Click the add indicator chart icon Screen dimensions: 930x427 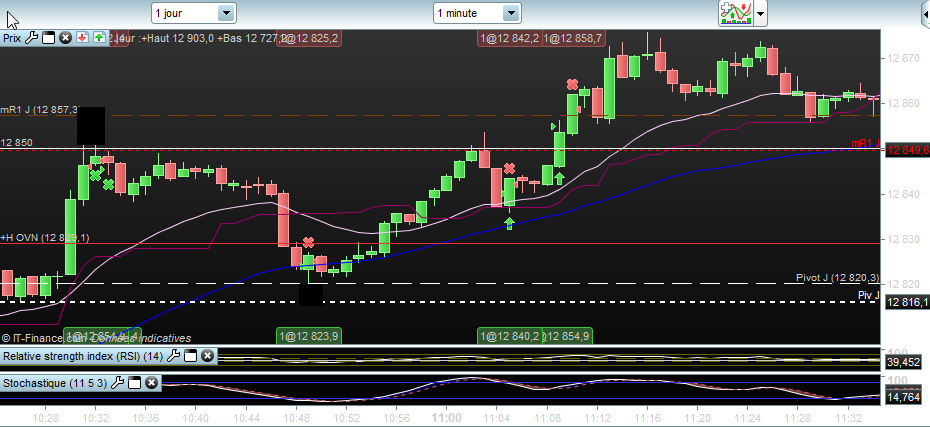[x=735, y=13]
